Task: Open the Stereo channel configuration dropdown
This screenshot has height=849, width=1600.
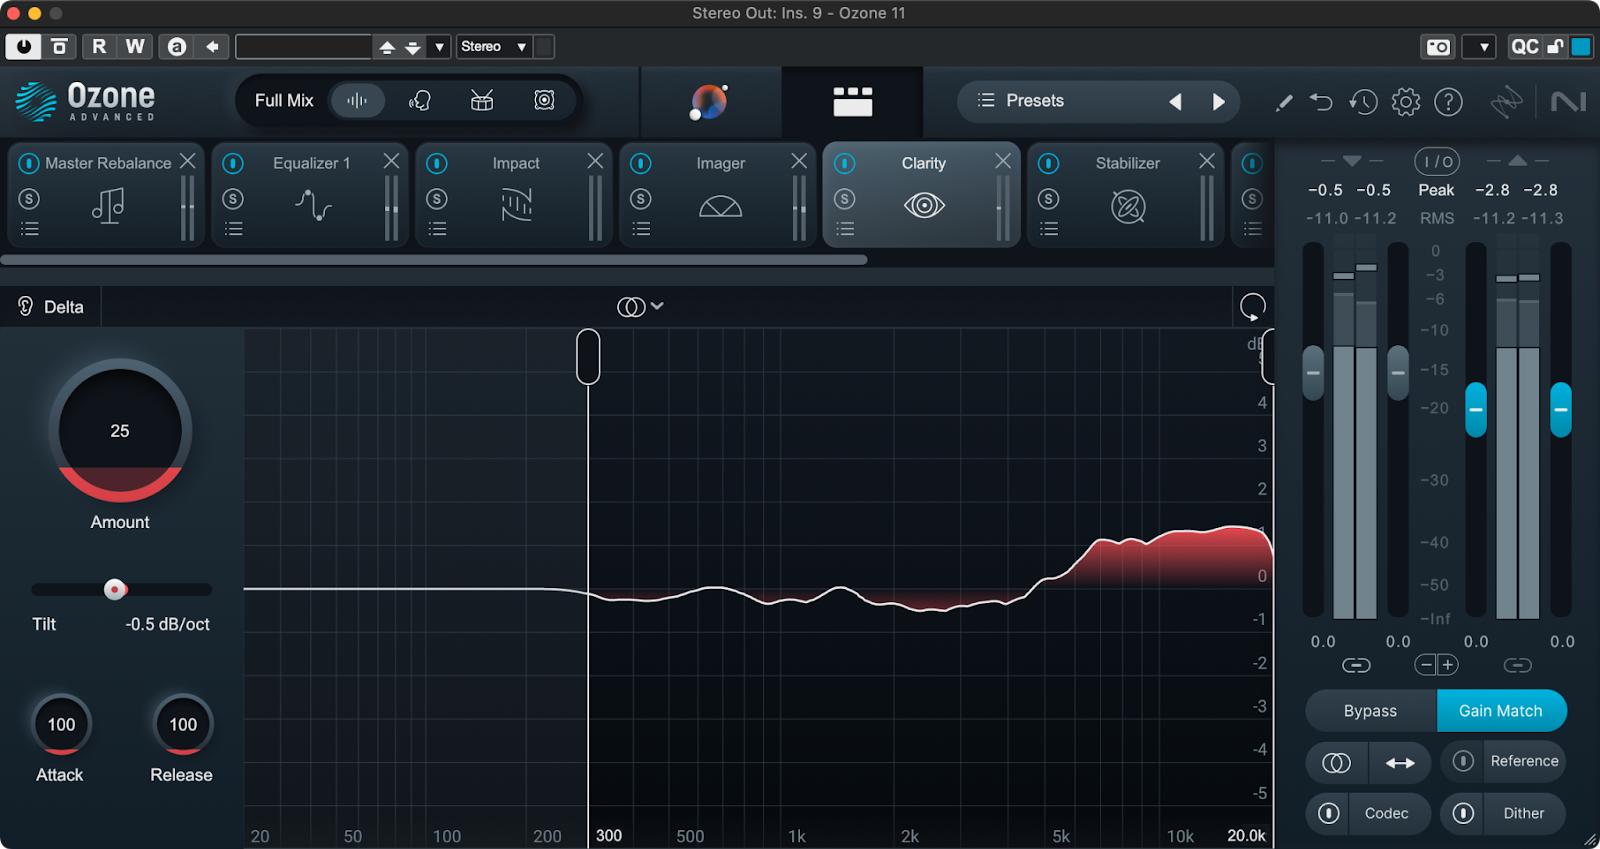Action: [493, 46]
